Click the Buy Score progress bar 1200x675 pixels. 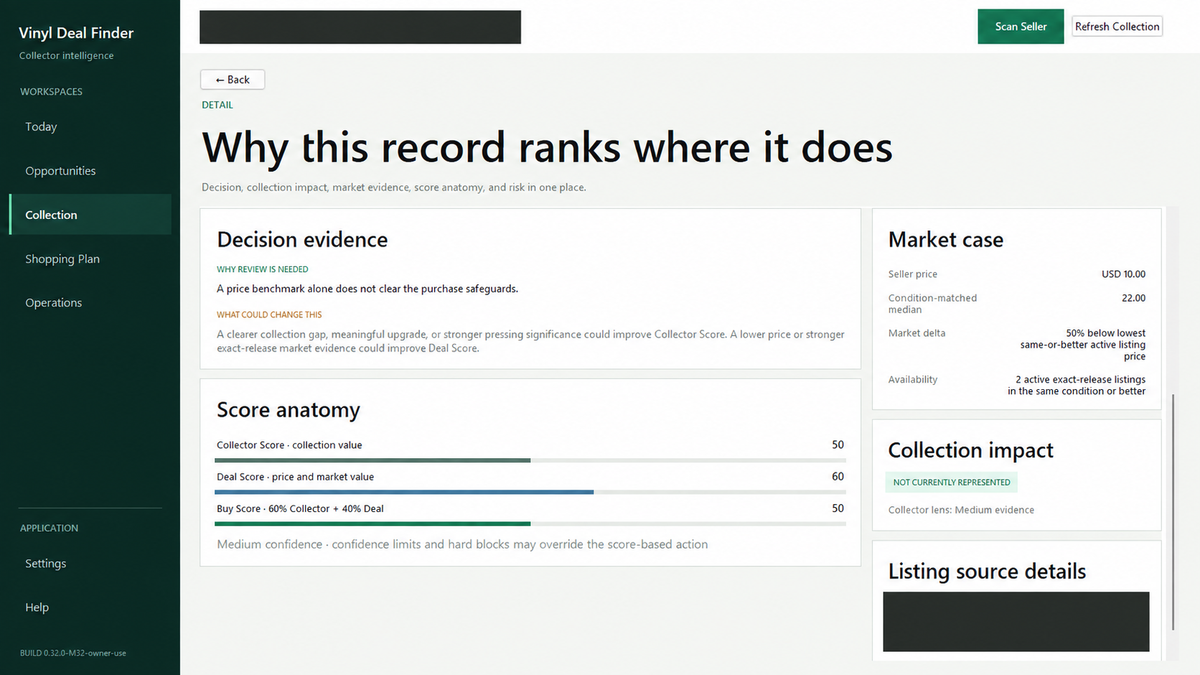pos(530,523)
